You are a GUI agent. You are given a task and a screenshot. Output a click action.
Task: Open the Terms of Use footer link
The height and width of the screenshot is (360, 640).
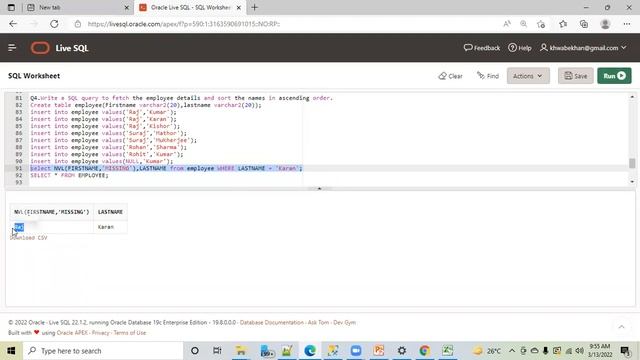tap(129, 333)
